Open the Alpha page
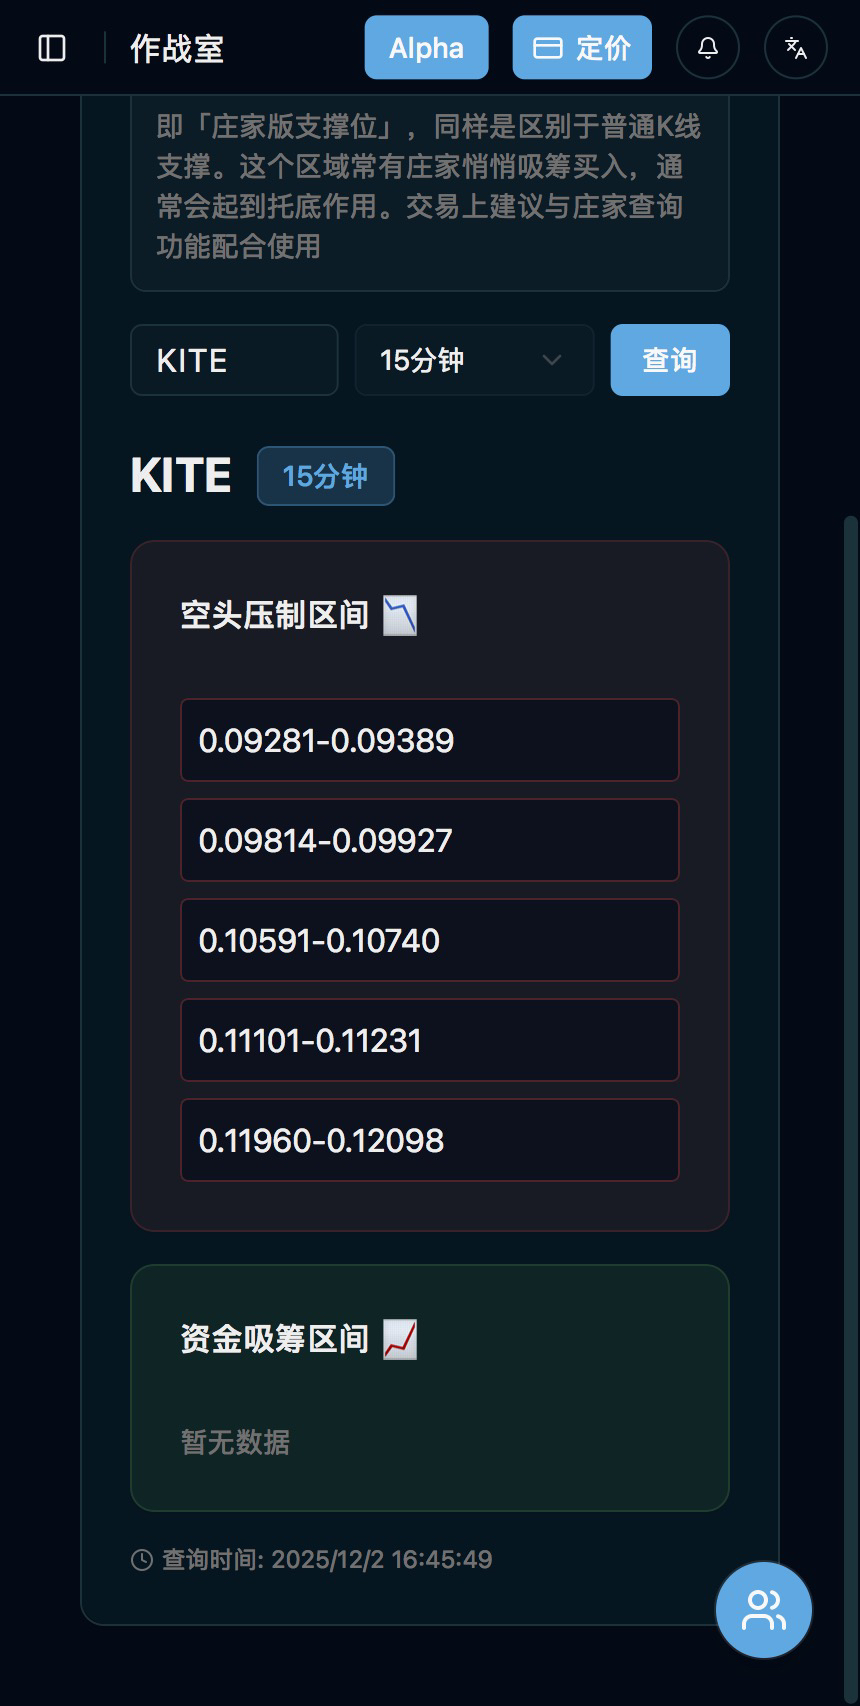Screen dimensions: 860x1706 [x=426, y=48]
